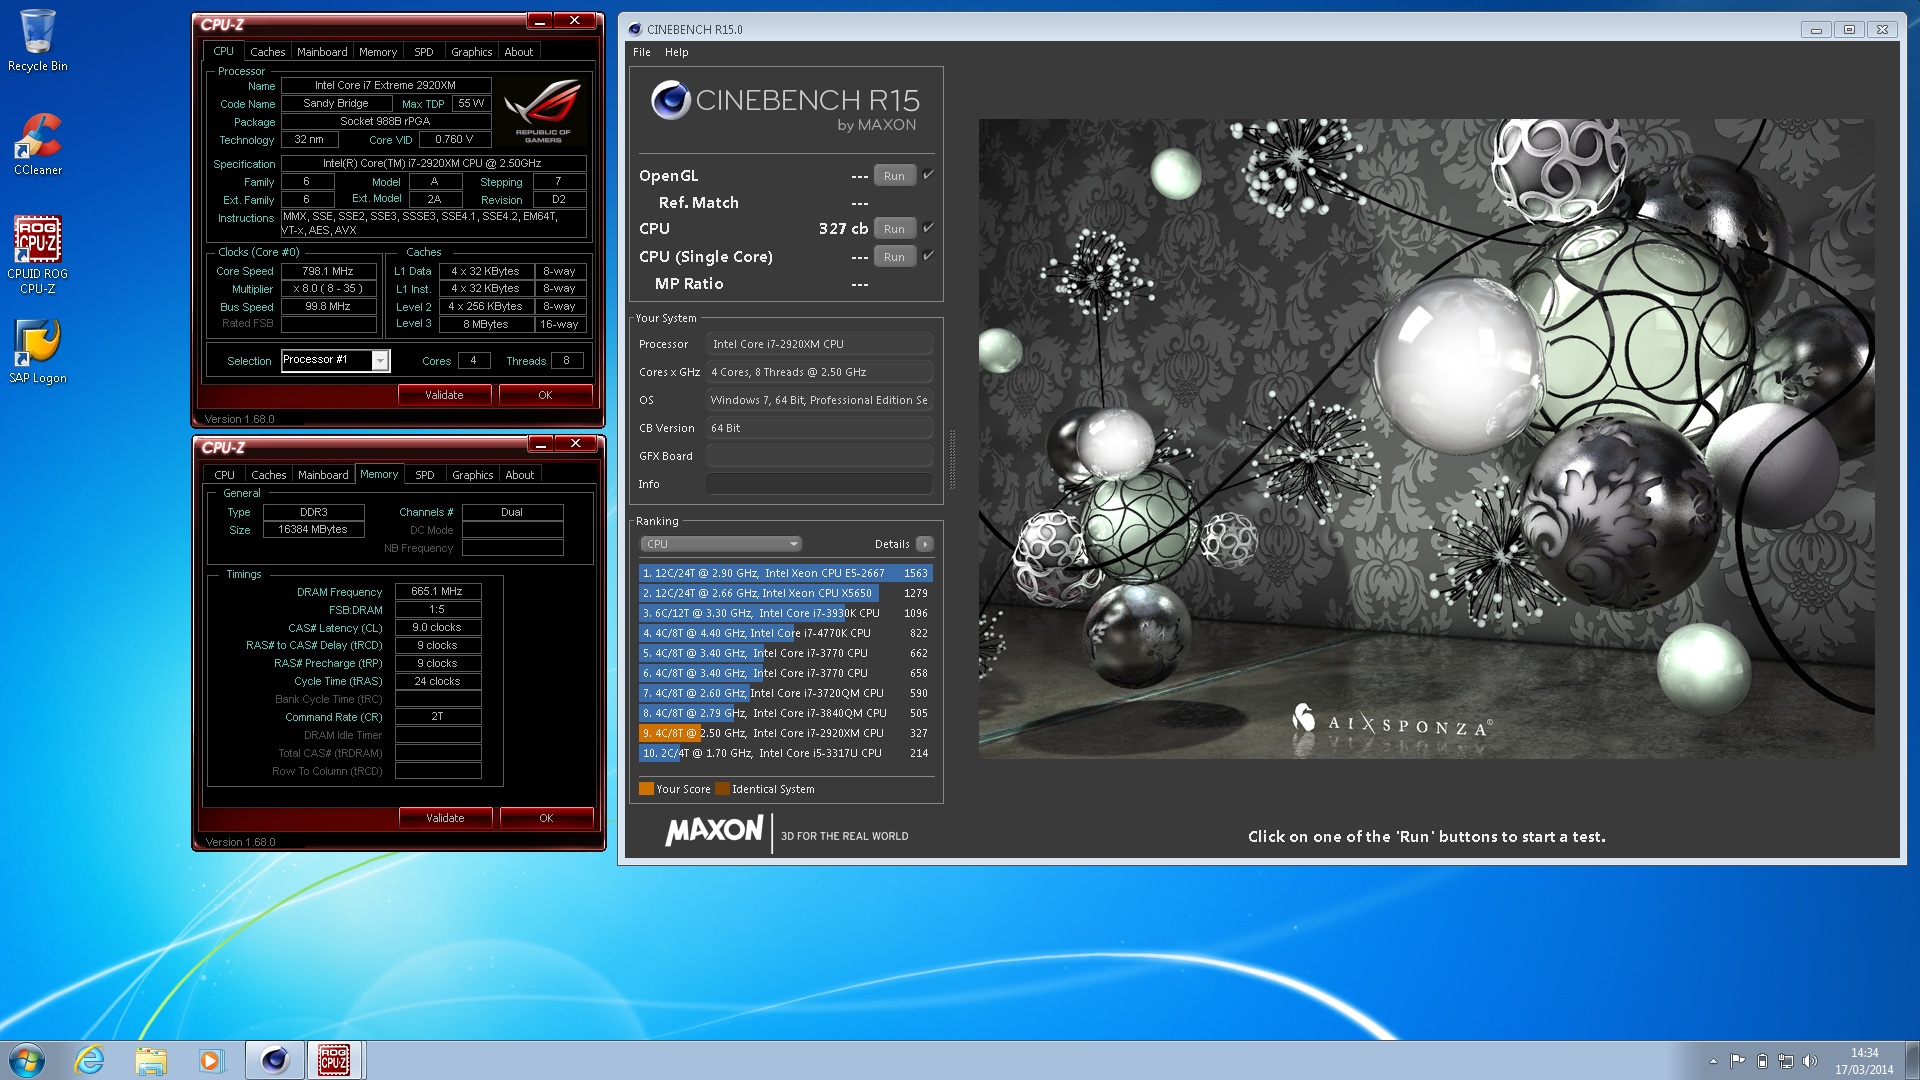Screen dimensions: 1920x1080
Task: Select ranking row Intel Xeon CPU E5-2667
Action: [785, 573]
